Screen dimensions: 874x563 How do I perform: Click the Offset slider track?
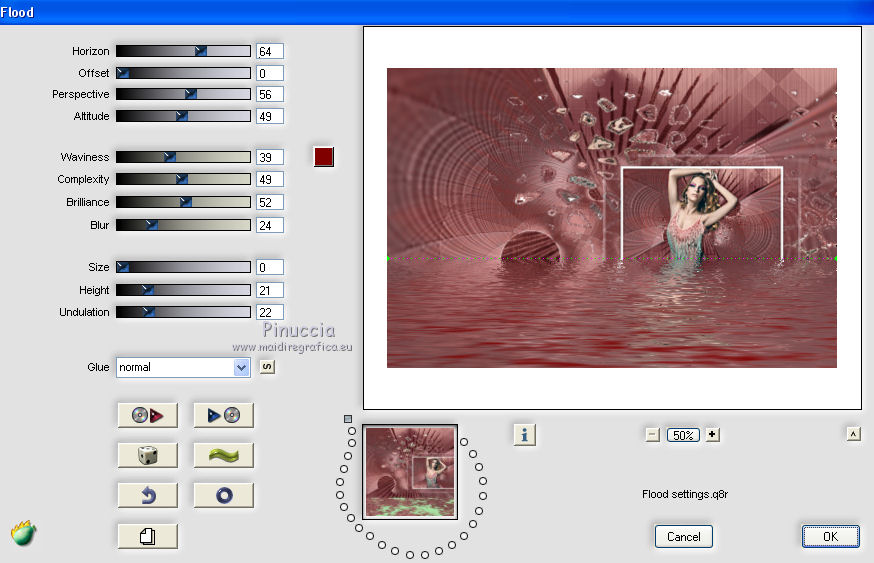click(x=183, y=73)
